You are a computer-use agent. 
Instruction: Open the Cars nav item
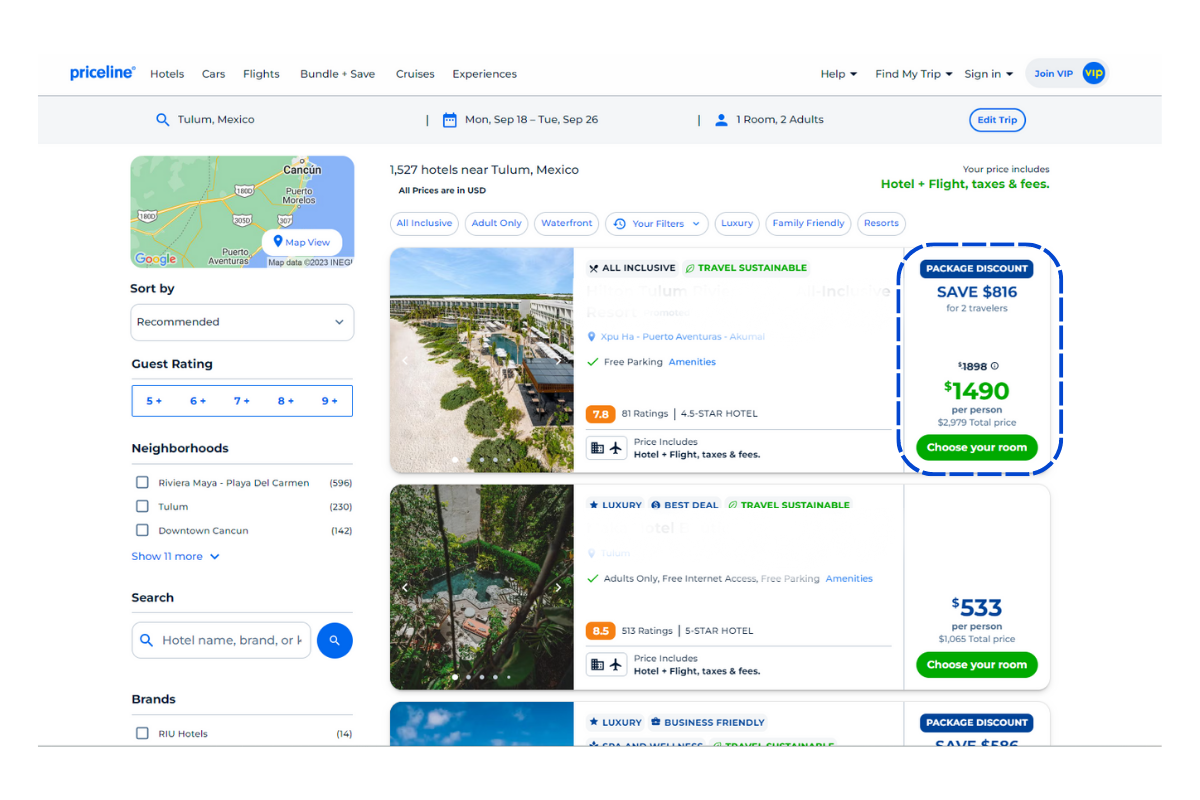coord(213,74)
